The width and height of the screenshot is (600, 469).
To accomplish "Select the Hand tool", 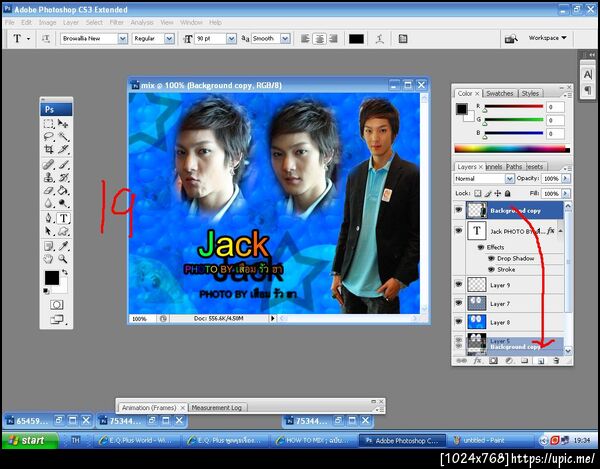I will 49,259.
